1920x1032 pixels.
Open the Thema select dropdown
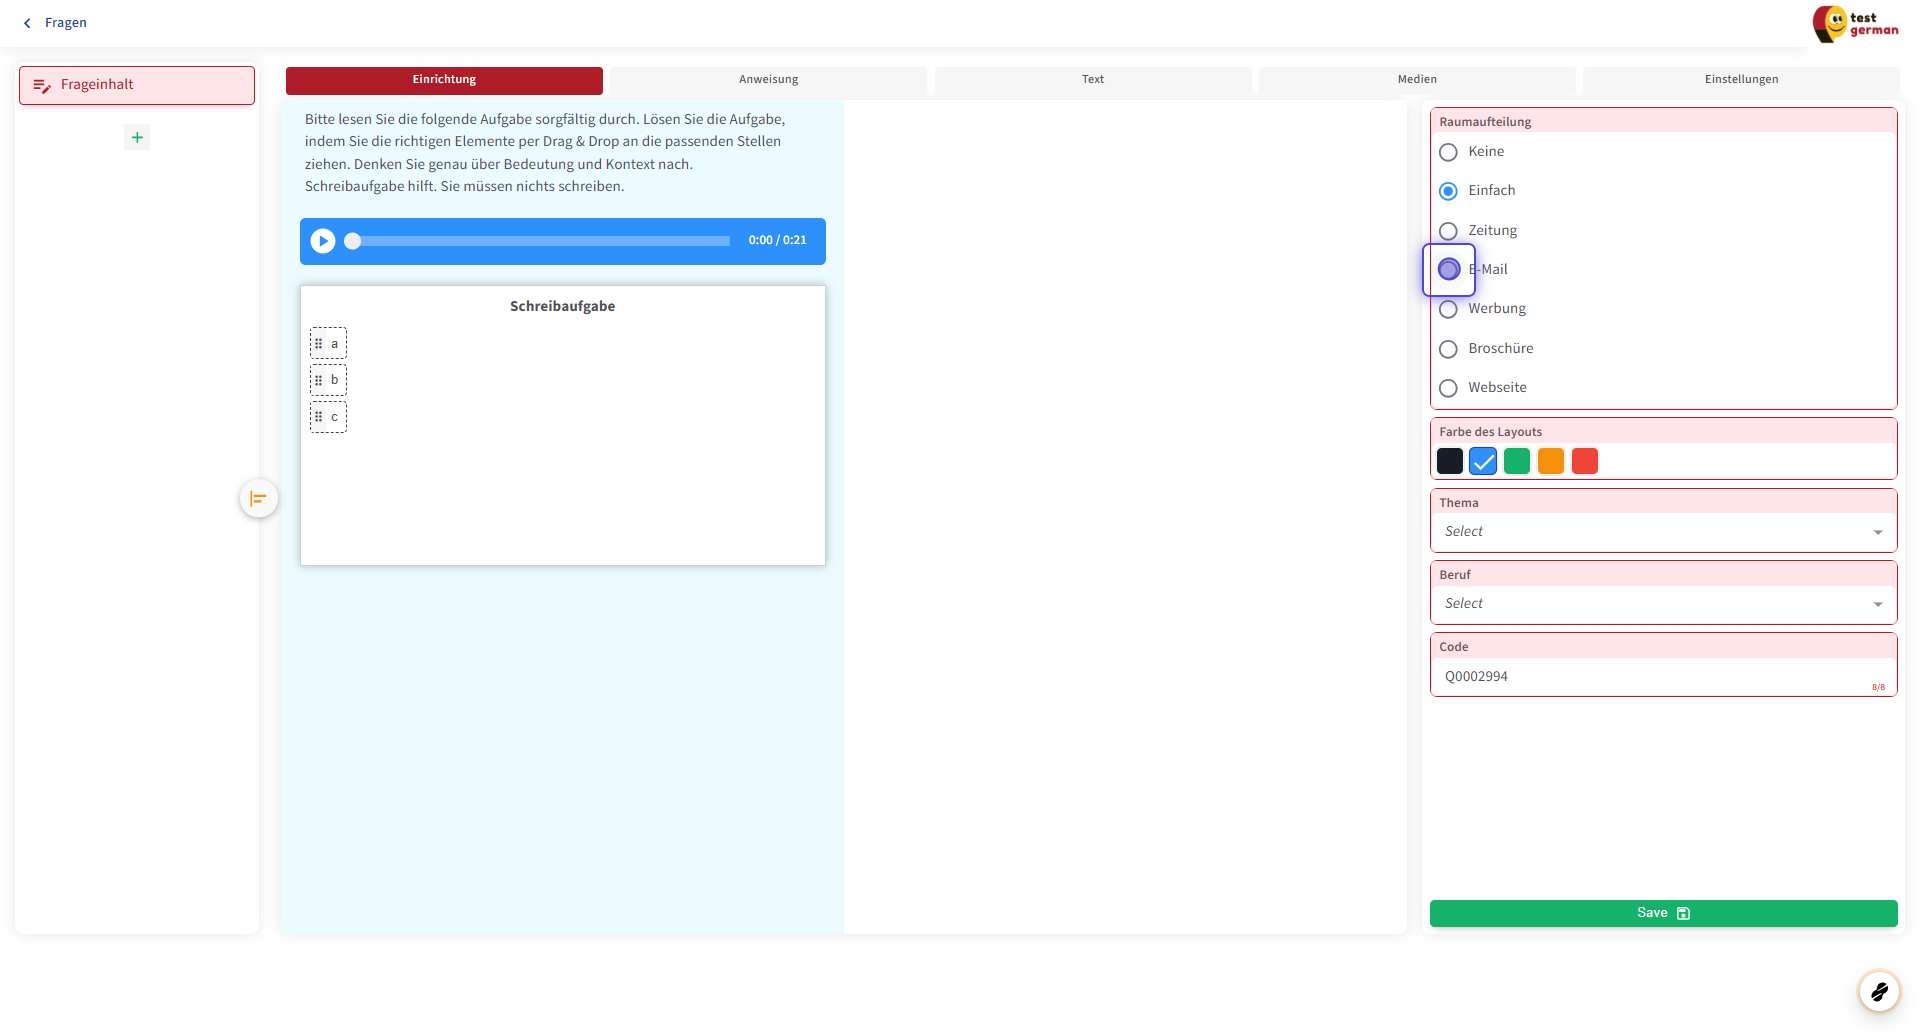point(1662,532)
